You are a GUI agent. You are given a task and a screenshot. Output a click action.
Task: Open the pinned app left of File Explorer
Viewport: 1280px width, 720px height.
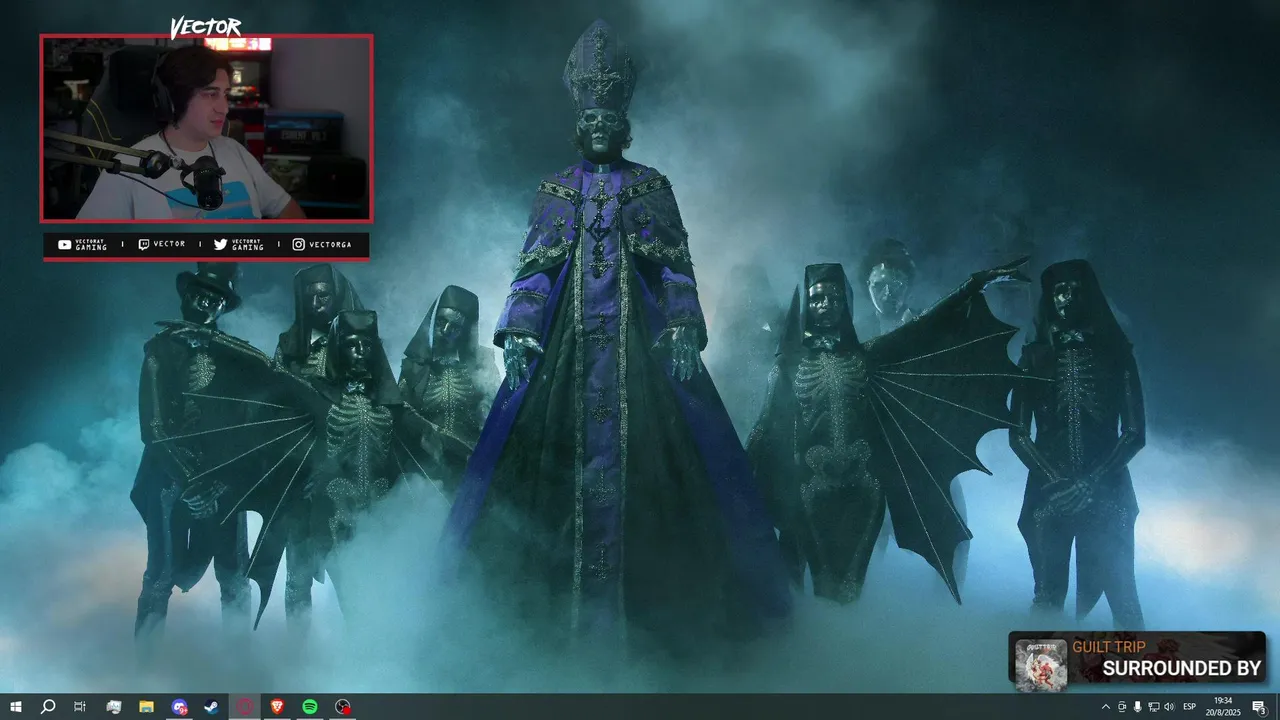pos(113,707)
